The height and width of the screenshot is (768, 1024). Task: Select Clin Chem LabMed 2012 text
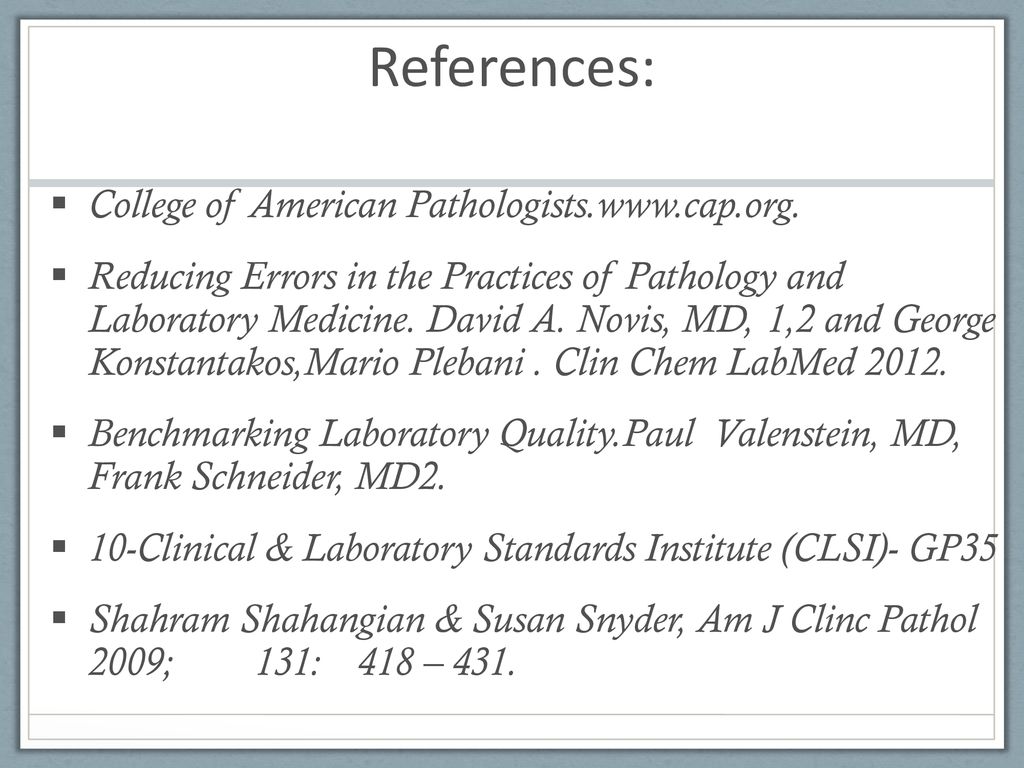coord(750,363)
